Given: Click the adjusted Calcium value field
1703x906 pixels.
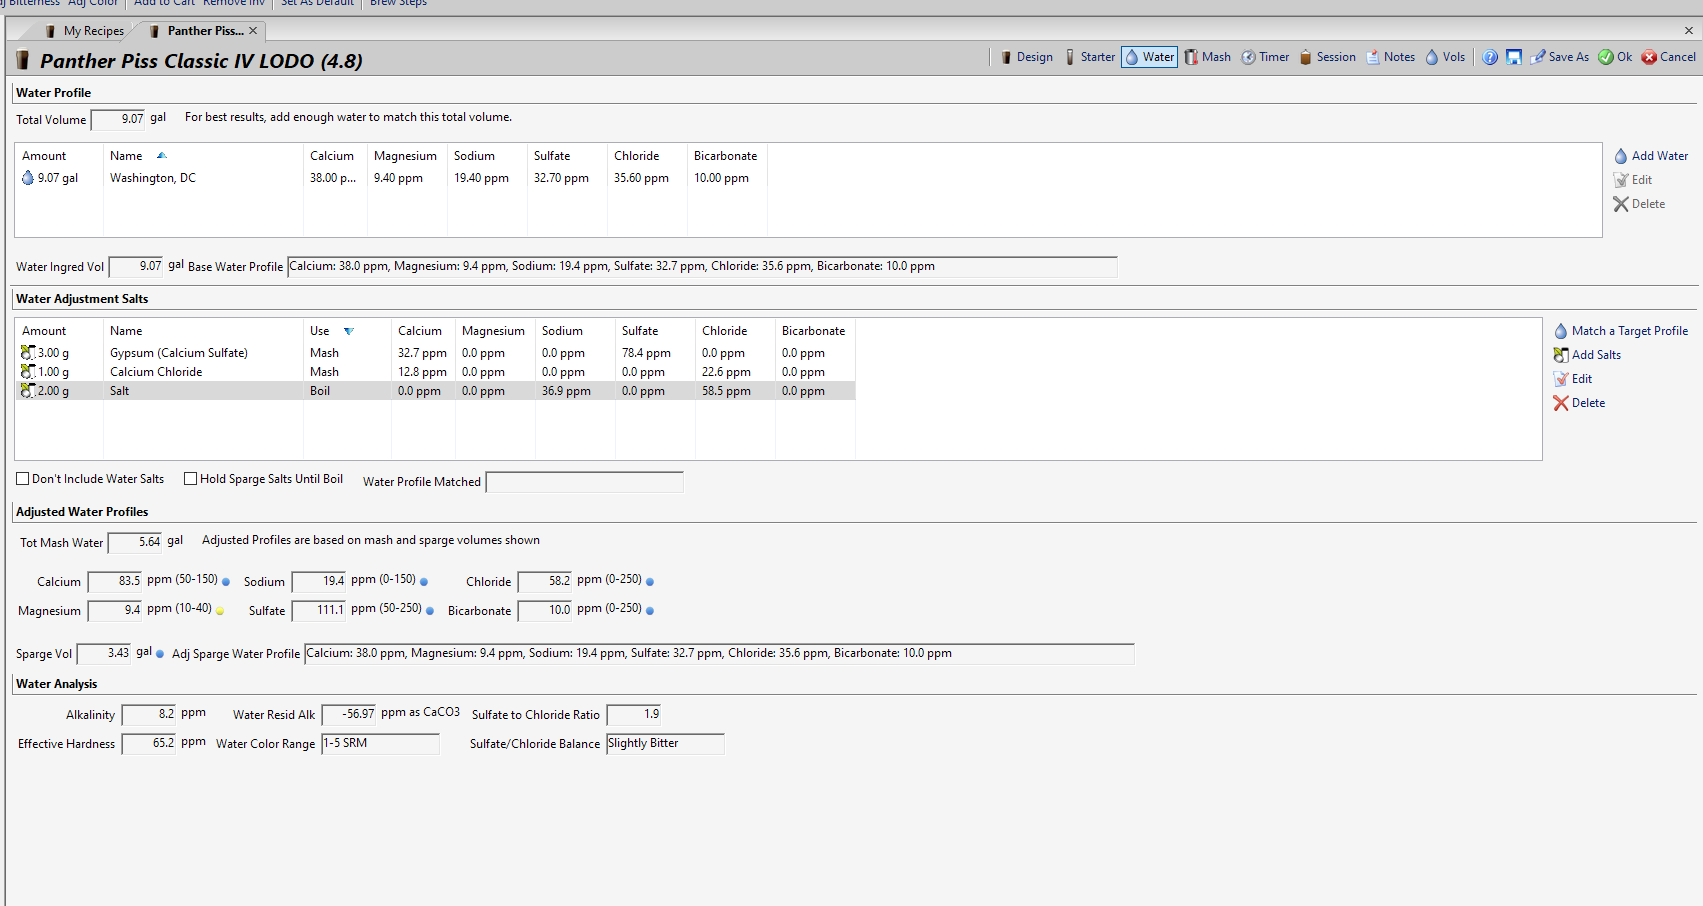Looking at the screenshot, I should click(116, 582).
